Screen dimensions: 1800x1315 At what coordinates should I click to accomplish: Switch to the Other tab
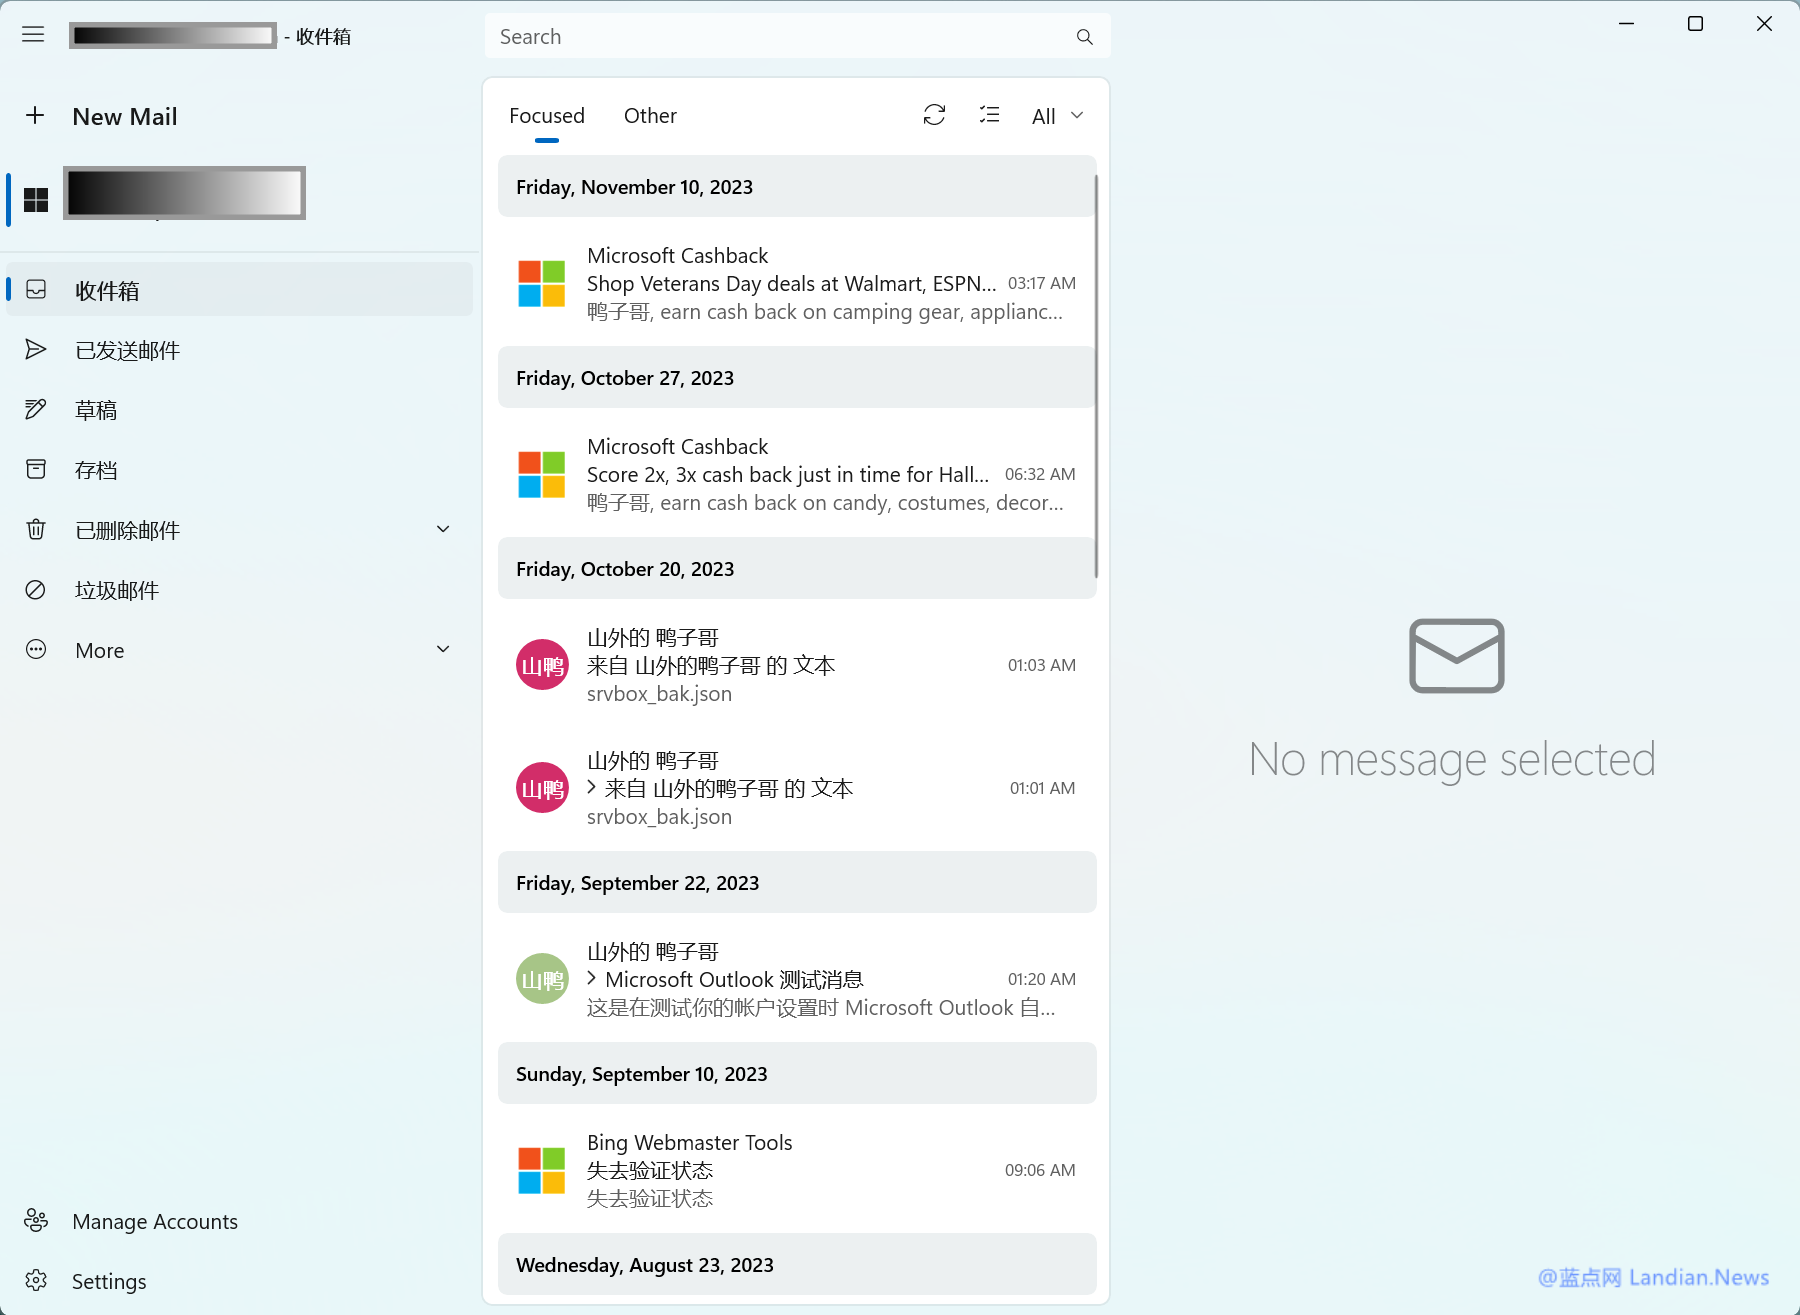650,116
